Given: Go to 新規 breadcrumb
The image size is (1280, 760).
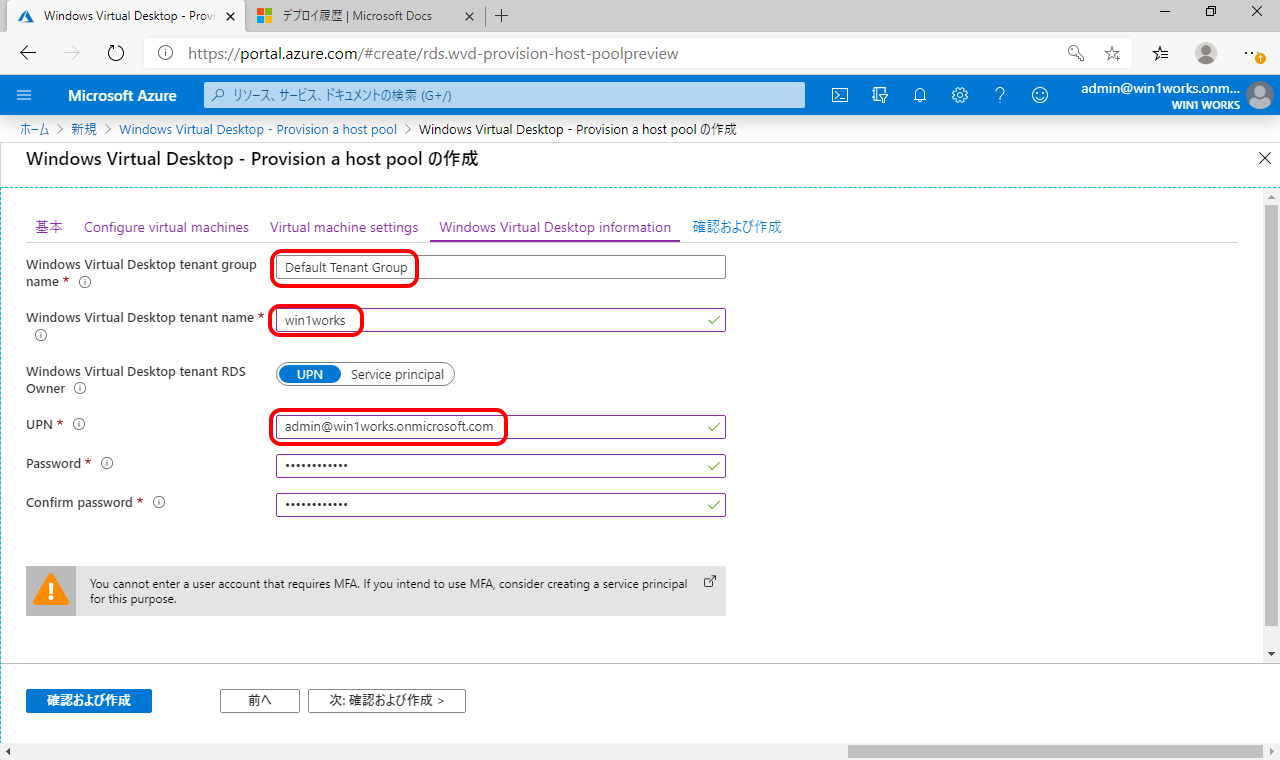Looking at the screenshot, I should pyautogui.click(x=84, y=129).
